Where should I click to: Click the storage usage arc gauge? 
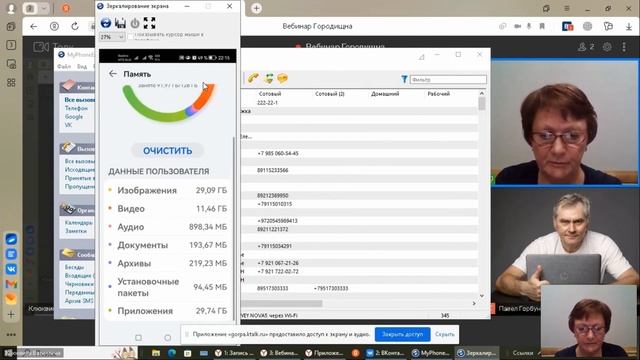point(168,102)
